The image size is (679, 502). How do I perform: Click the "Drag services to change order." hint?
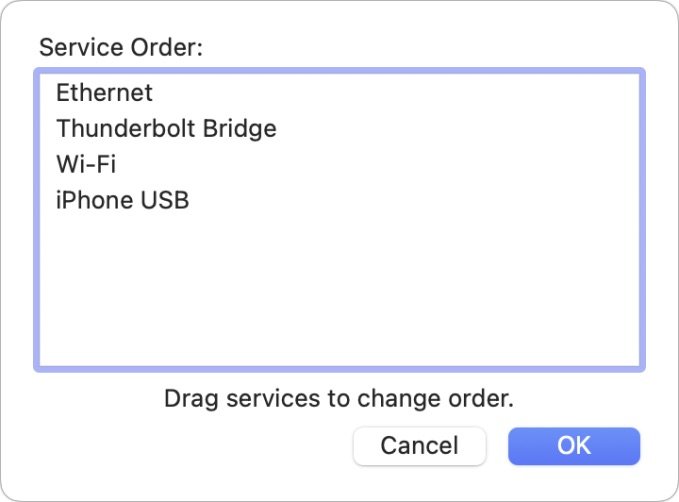338,399
